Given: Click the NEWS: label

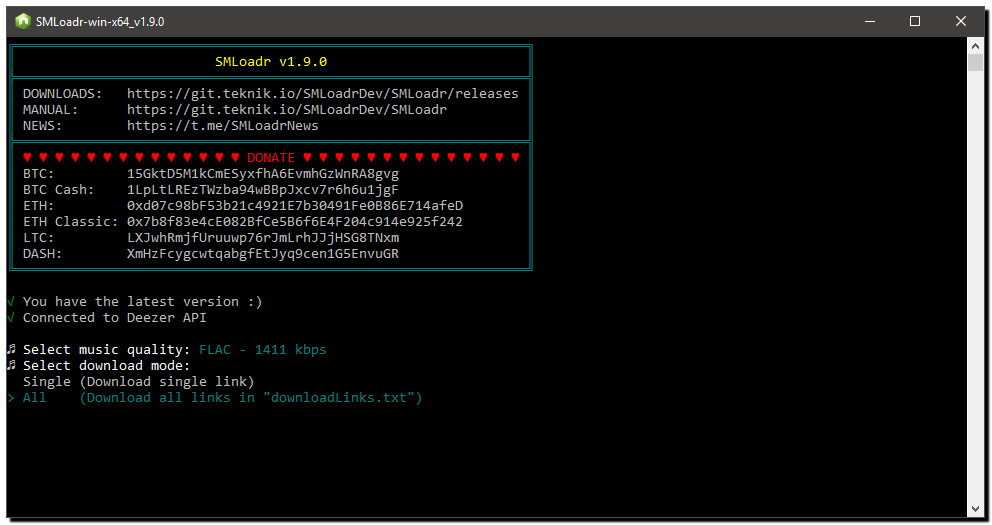Looking at the screenshot, I should tap(42, 126).
